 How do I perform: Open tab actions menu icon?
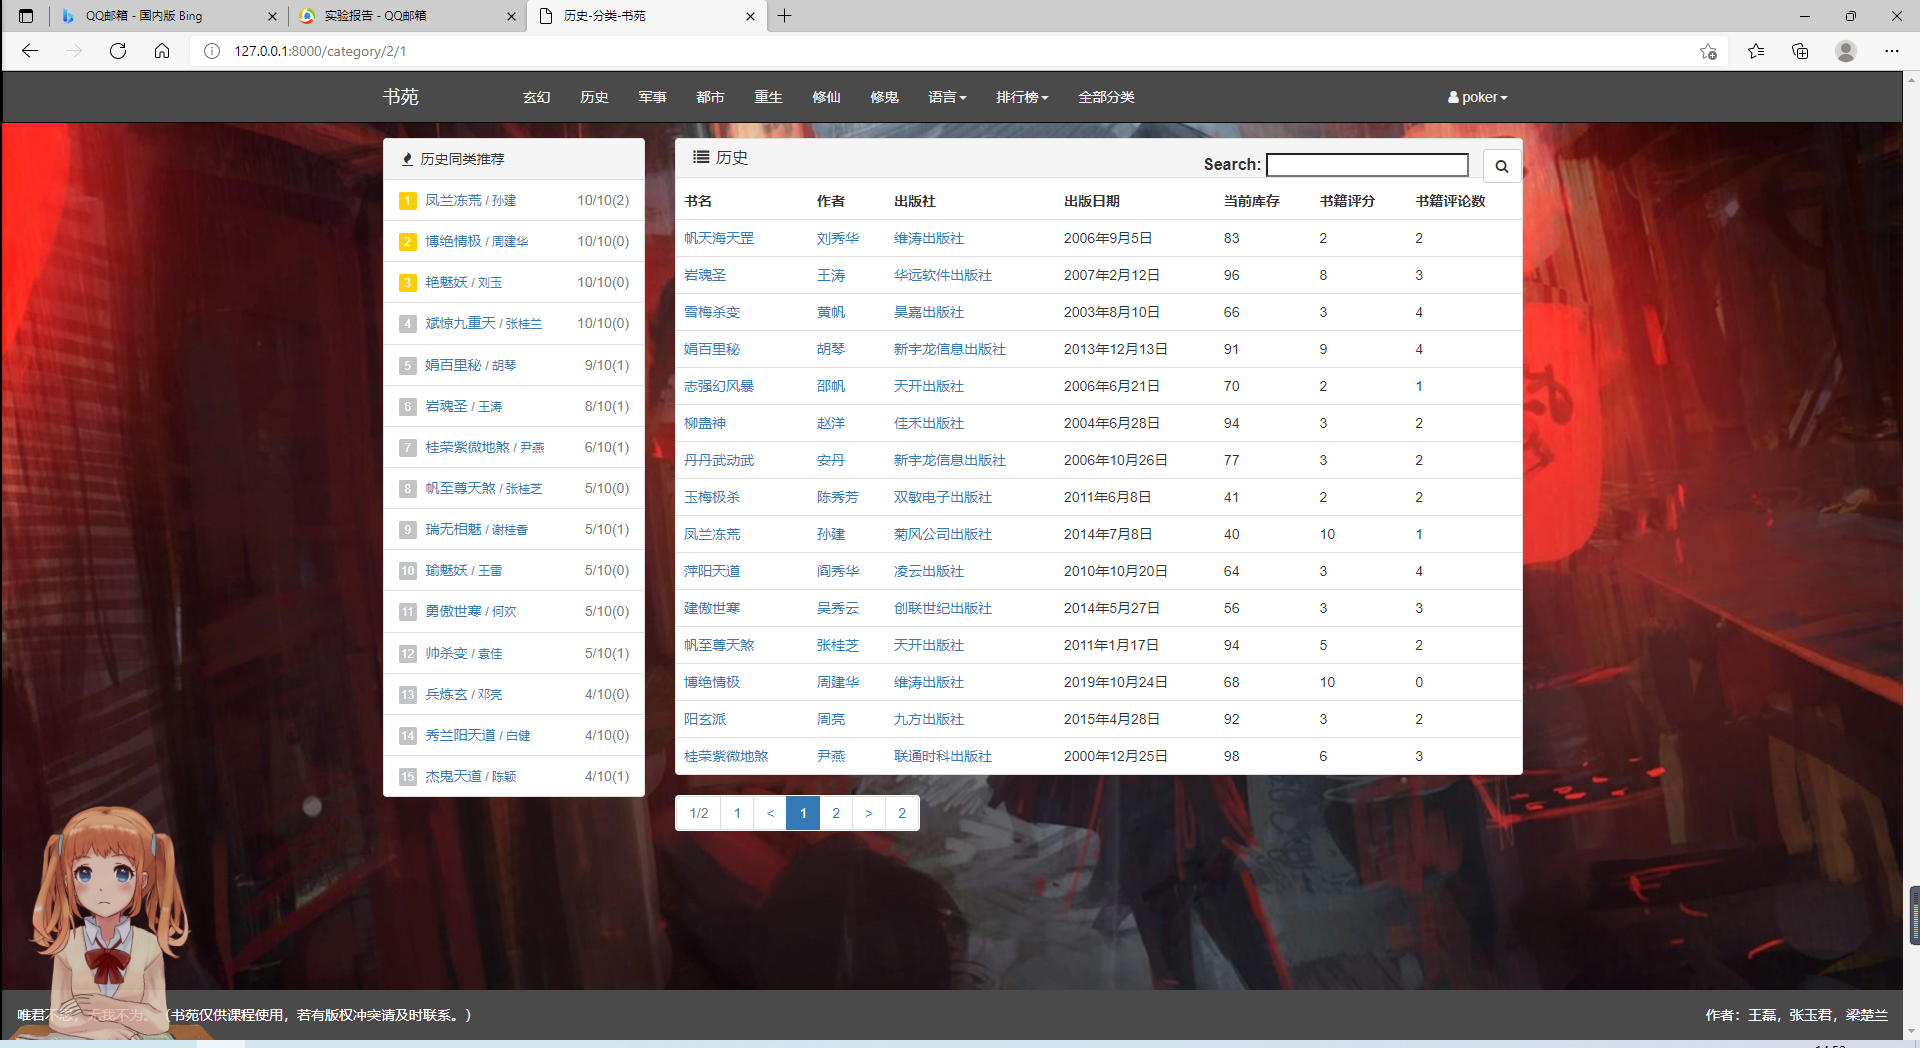coord(26,16)
